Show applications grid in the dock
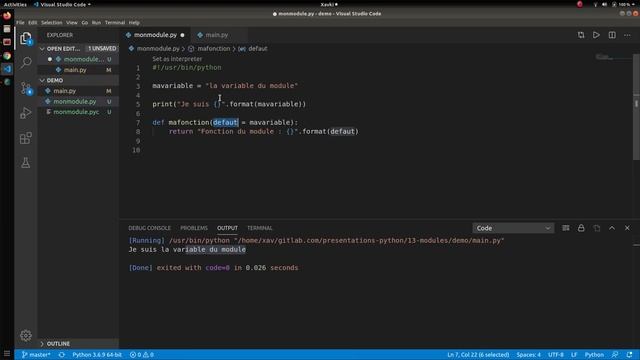Screen dimensions: 640x360 coord(7,353)
